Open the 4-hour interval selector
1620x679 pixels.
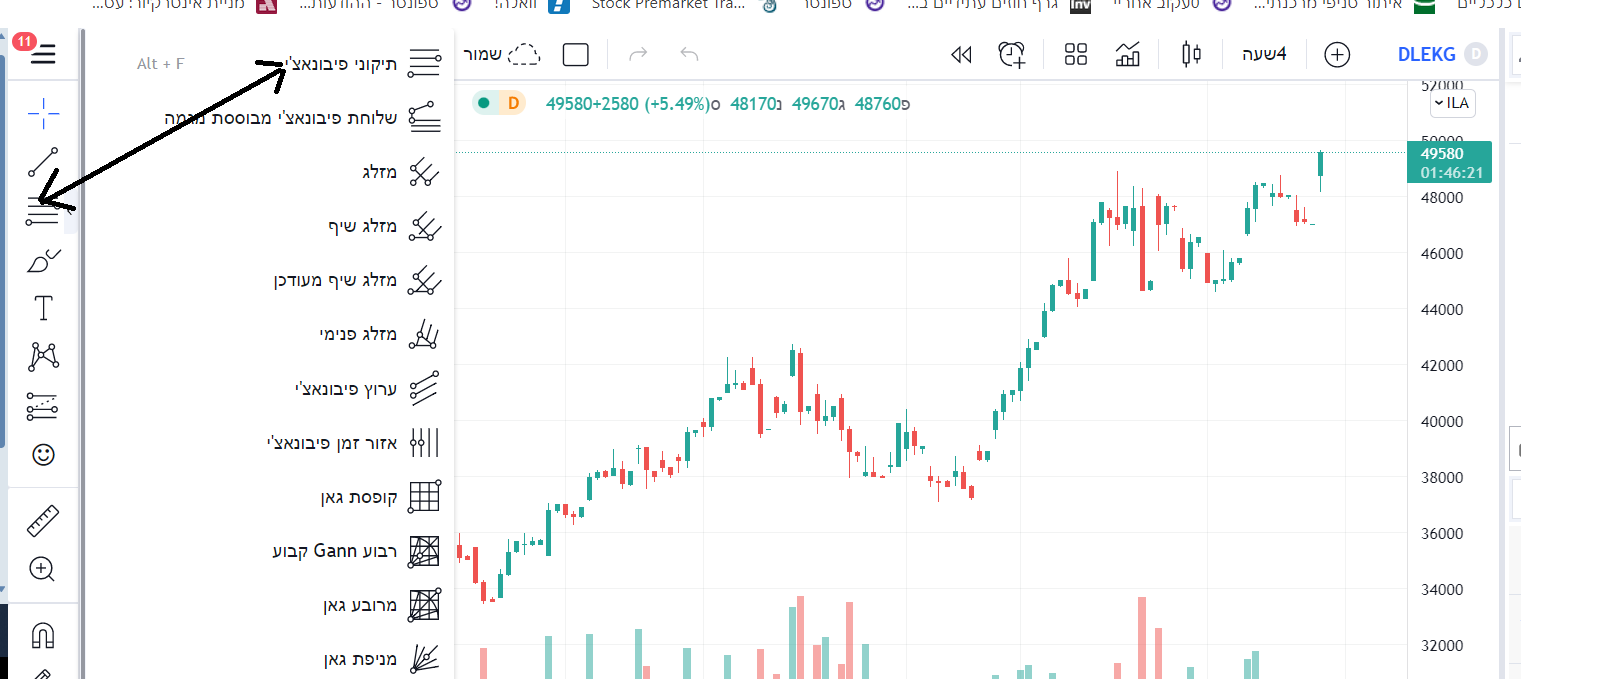click(x=1263, y=54)
